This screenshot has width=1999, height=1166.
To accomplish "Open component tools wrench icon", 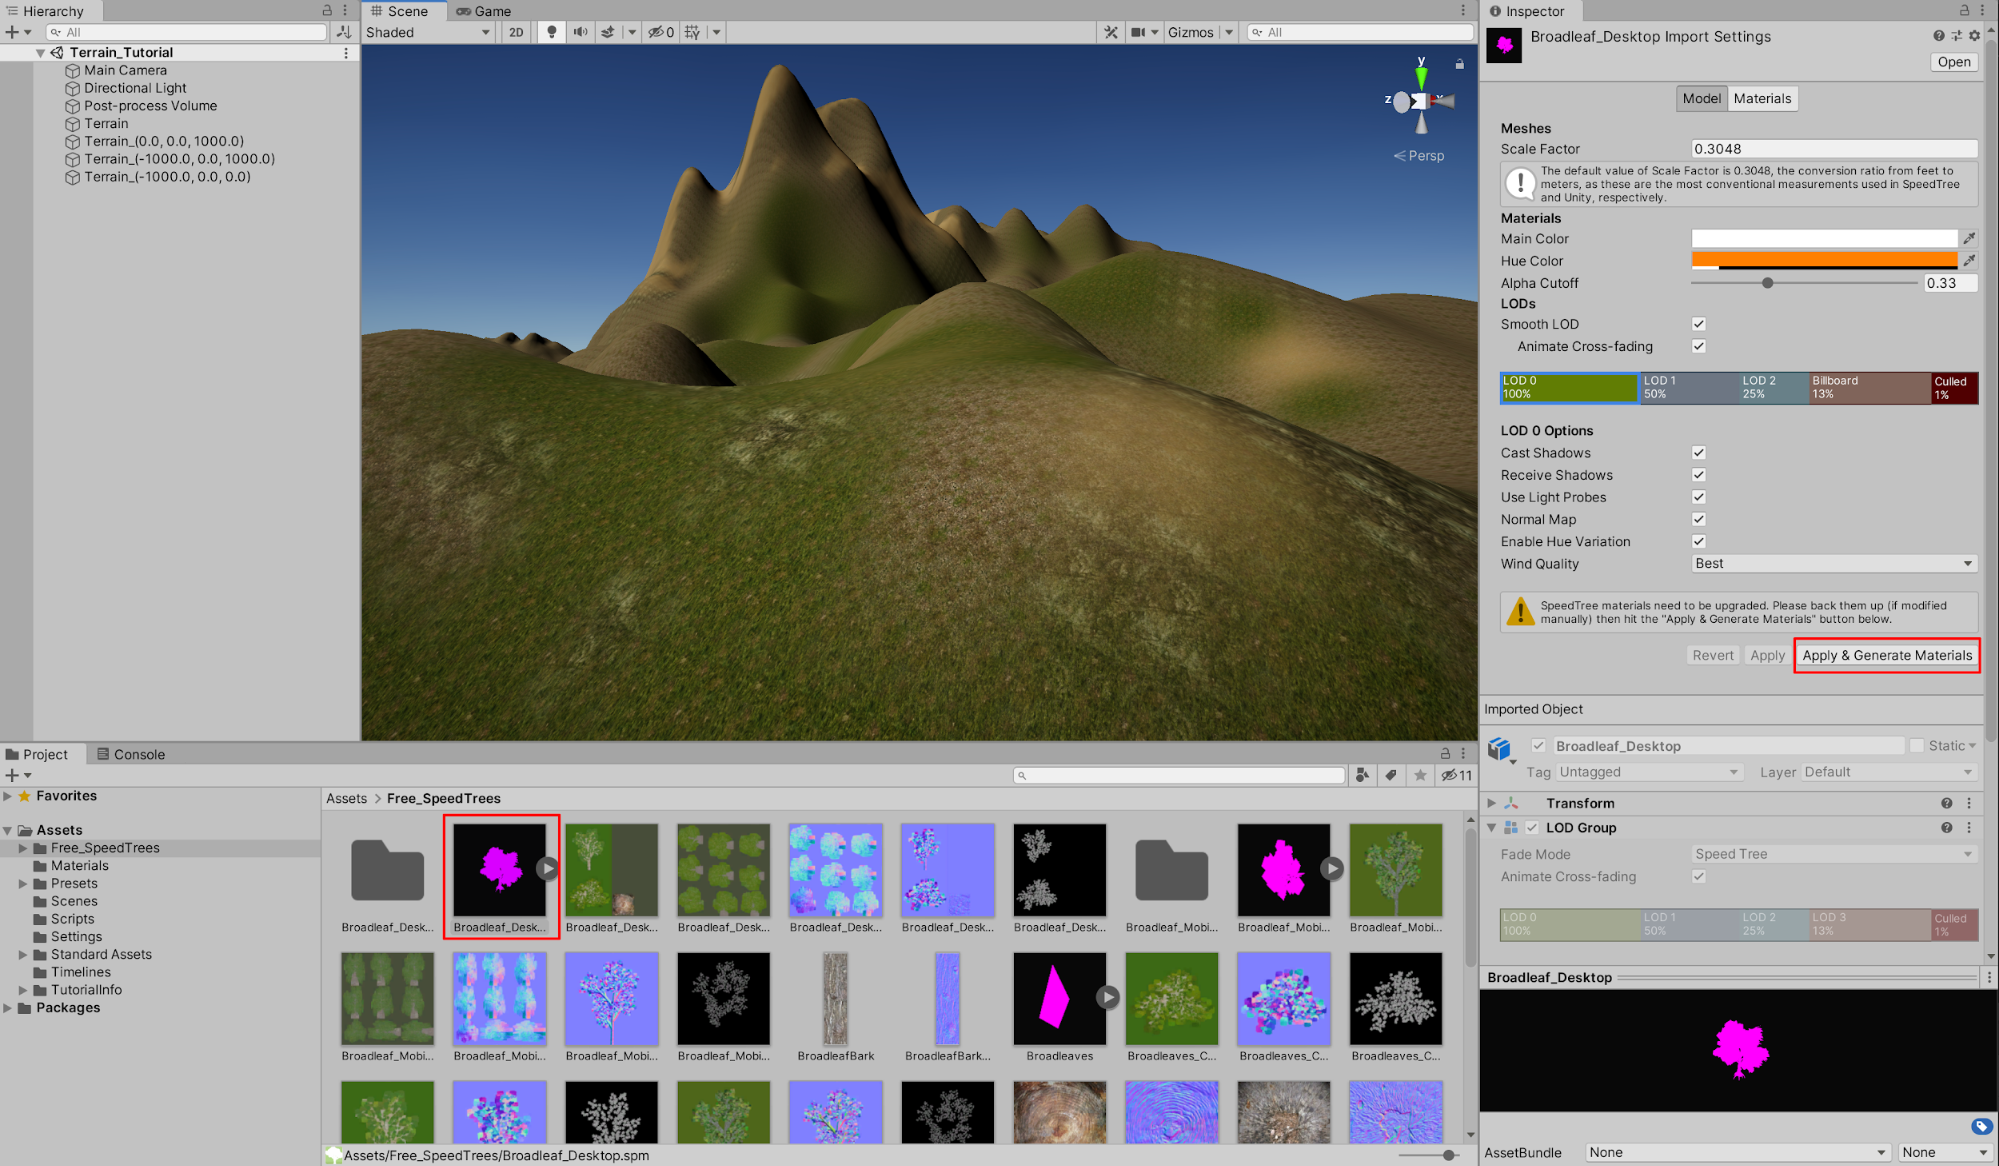I will pyautogui.click(x=1111, y=32).
